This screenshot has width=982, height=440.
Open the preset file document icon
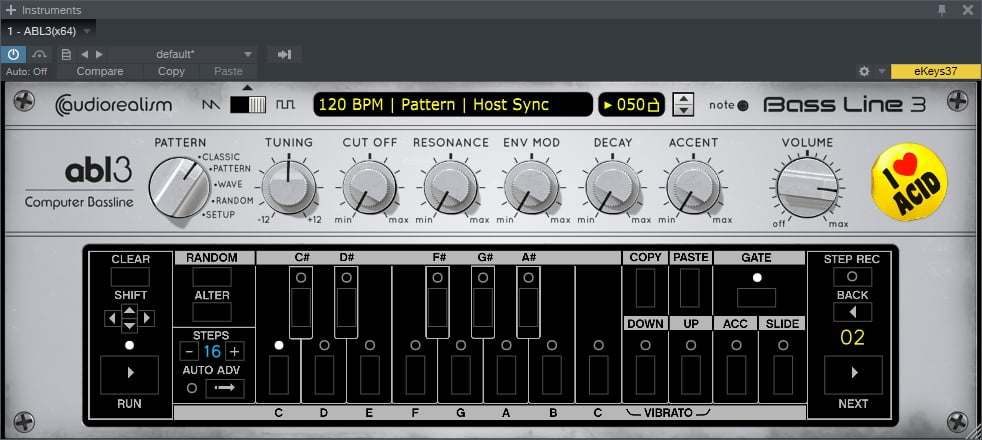click(x=66, y=54)
